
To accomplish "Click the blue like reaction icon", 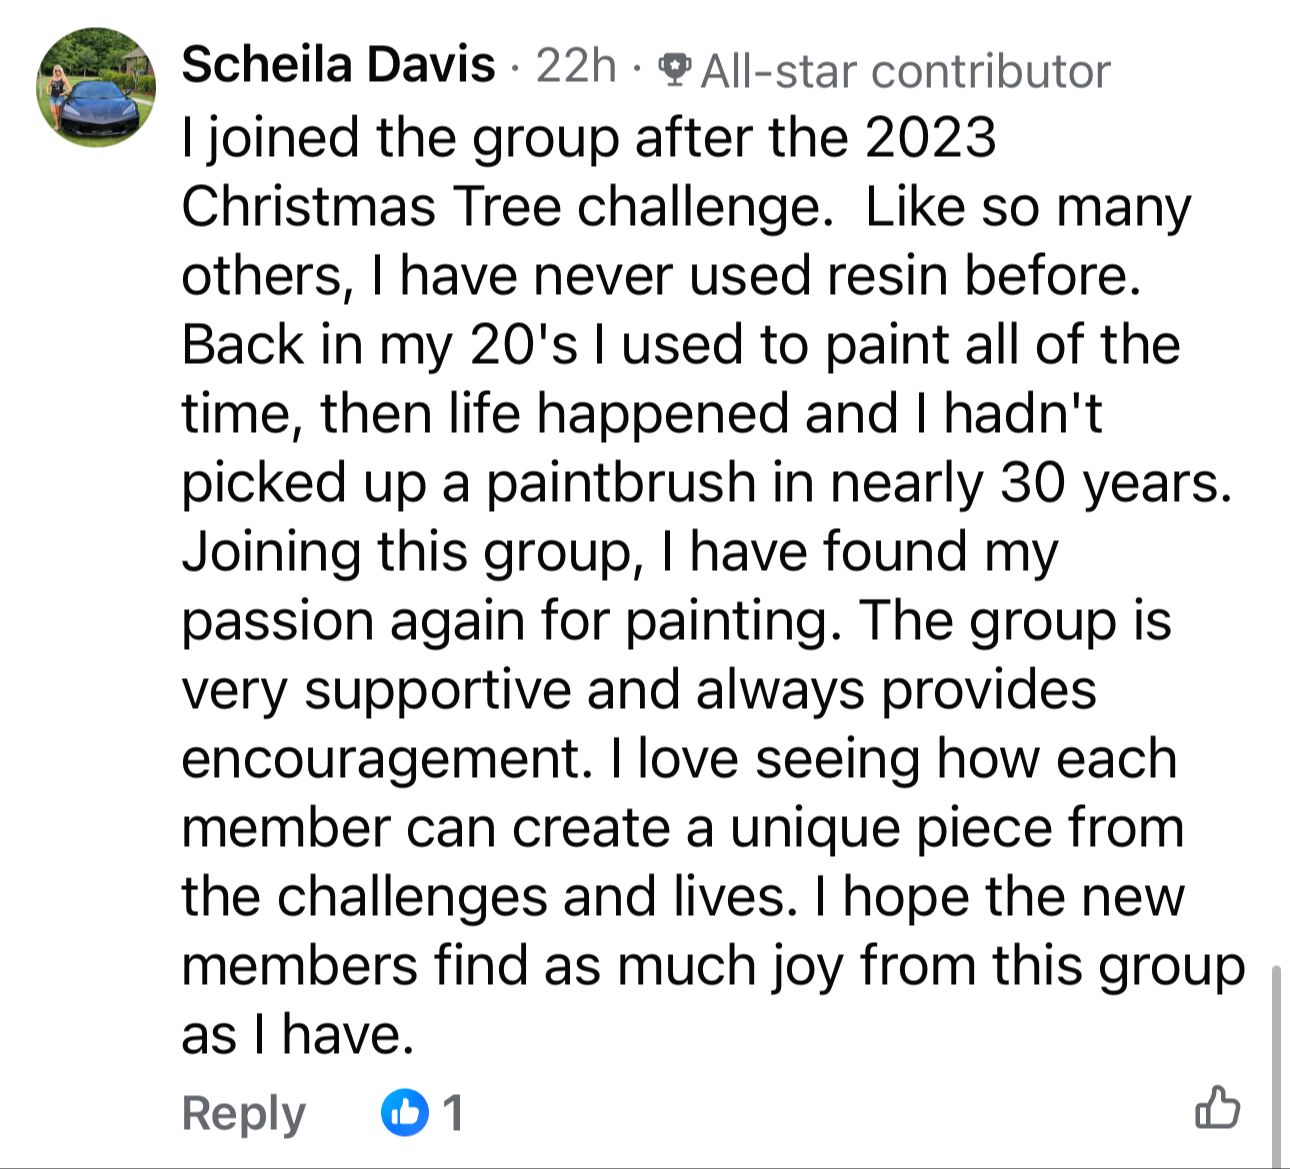I will click(x=404, y=1112).
